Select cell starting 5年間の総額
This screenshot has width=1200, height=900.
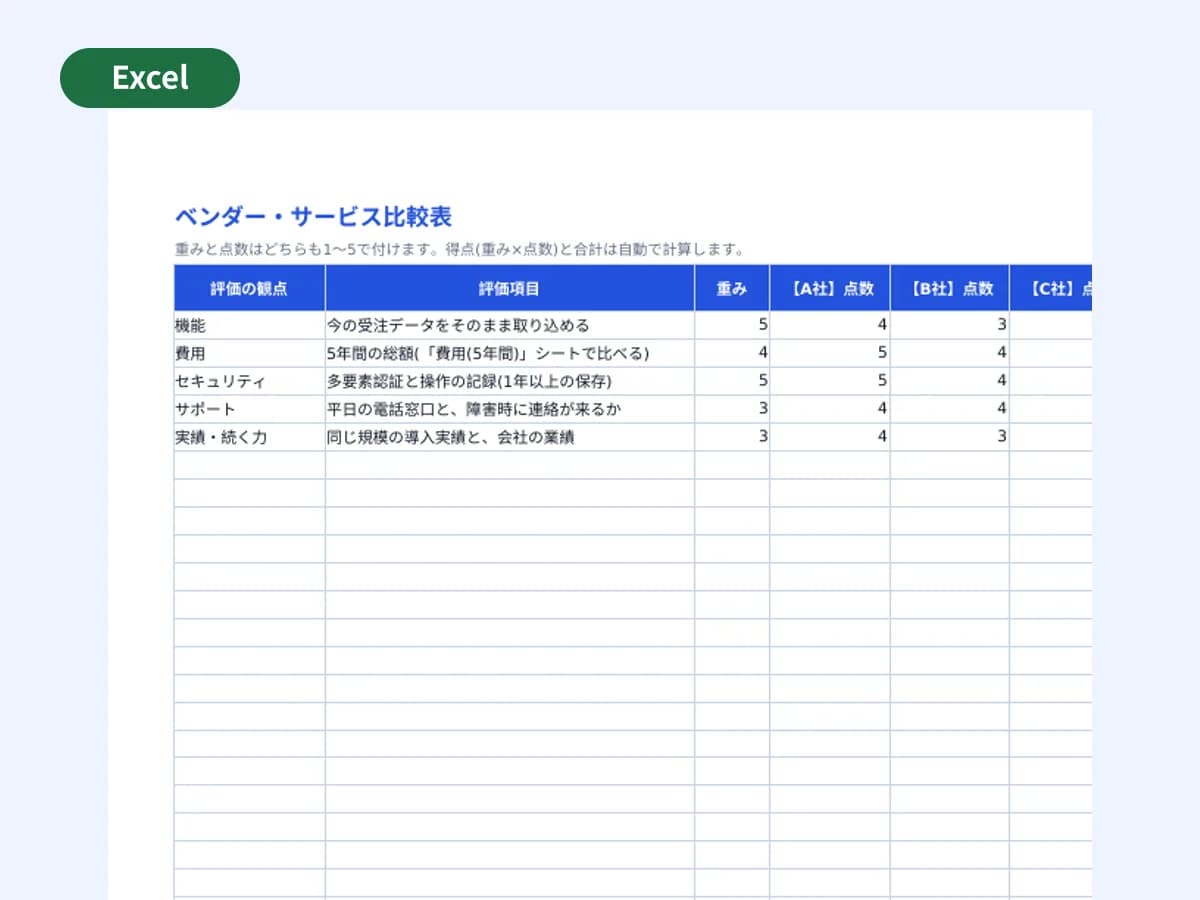[x=510, y=353]
